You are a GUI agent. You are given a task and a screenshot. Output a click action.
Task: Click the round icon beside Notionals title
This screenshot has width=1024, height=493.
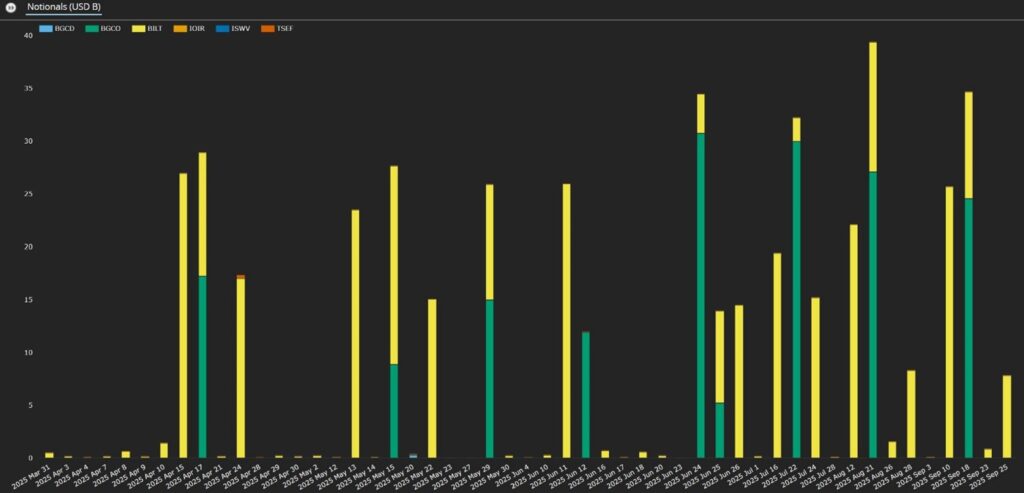coord(10,8)
